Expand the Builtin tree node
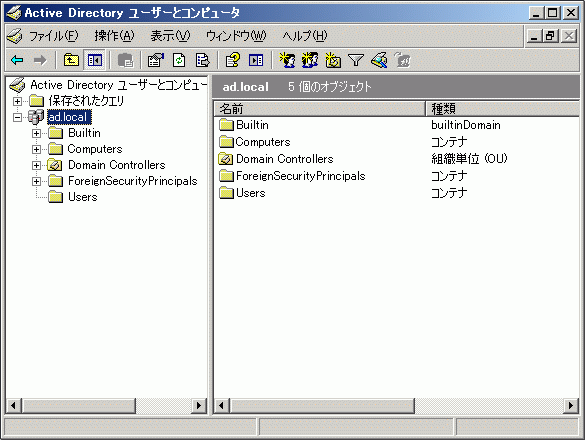The image size is (585, 440). (36, 133)
